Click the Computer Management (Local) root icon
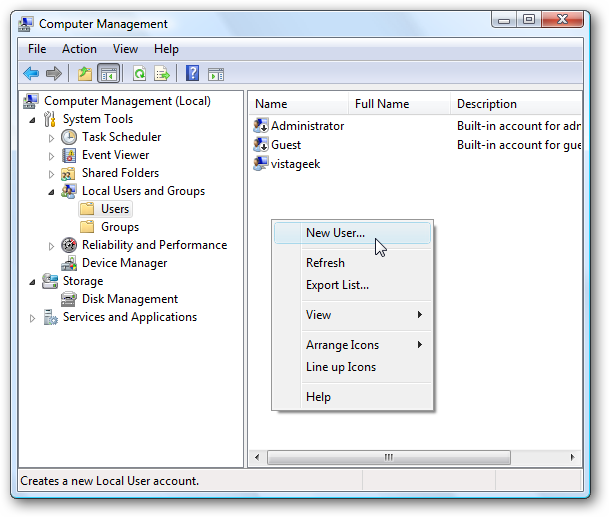 tap(31, 101)
